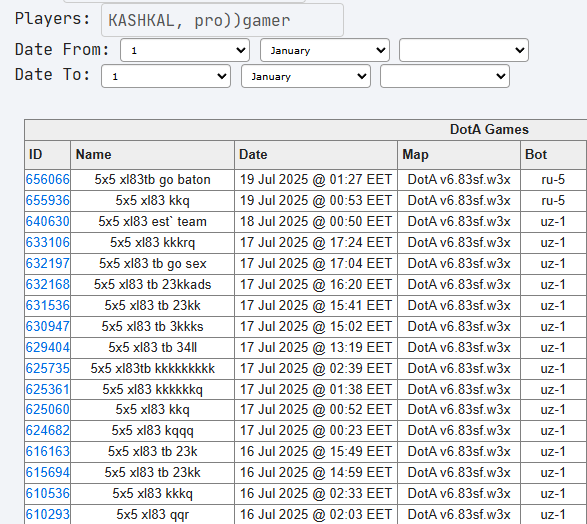The height and width of the screenshot is (524, 587).
Task: Open game ID 625060 link
Action: (x=48, y=409)
